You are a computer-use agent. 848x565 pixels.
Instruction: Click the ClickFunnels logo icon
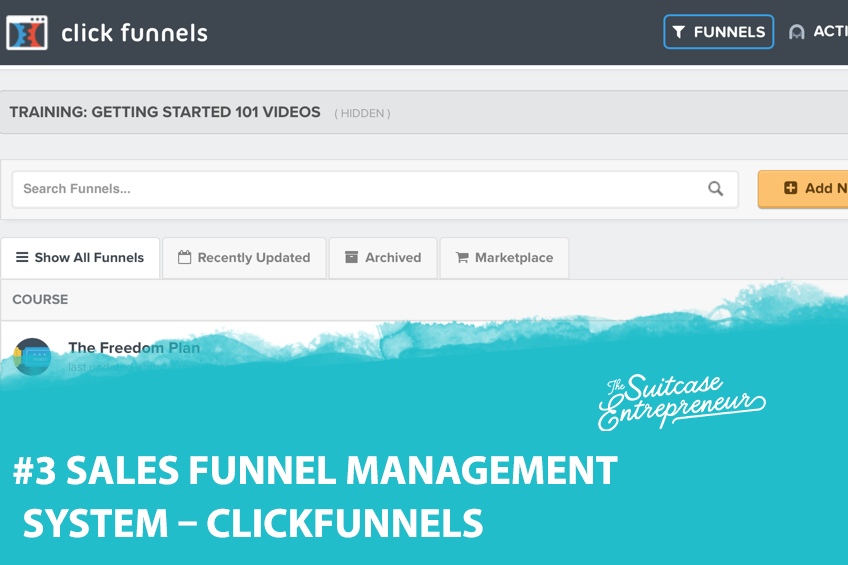click(x=26, y=32)
